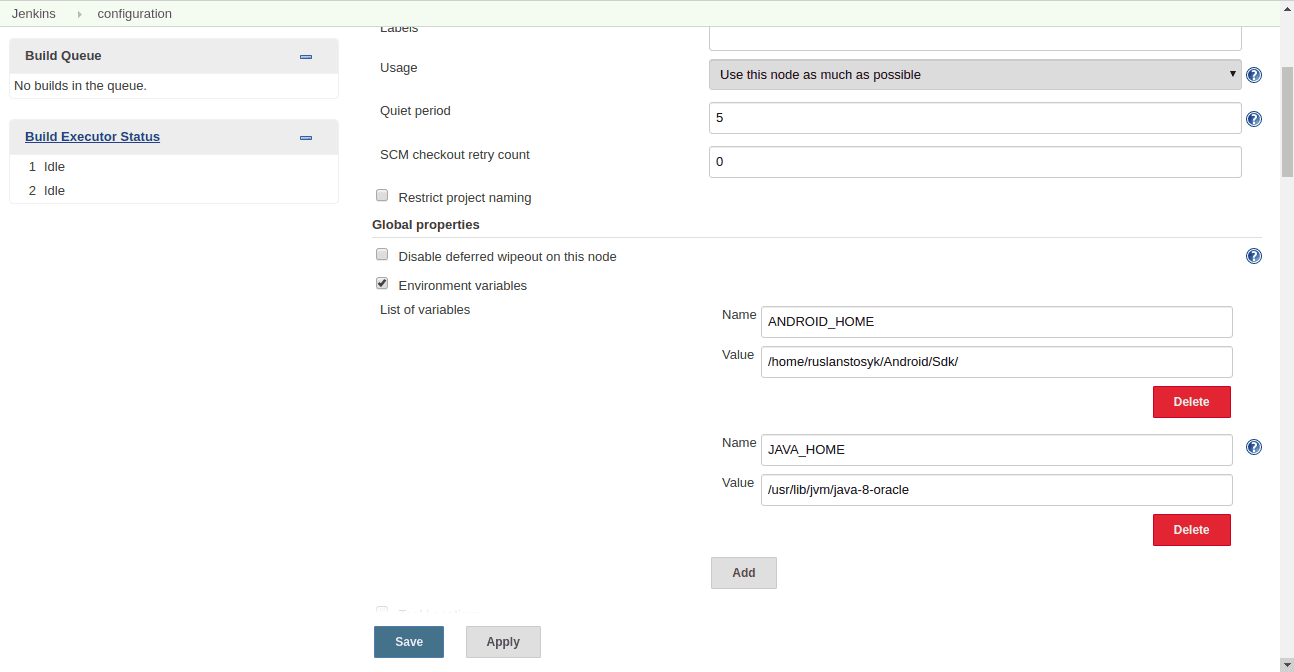This screenshot has height=672, width=1294.
Task: Collapse the Build Executor Status panel
Action: (306, 138)
